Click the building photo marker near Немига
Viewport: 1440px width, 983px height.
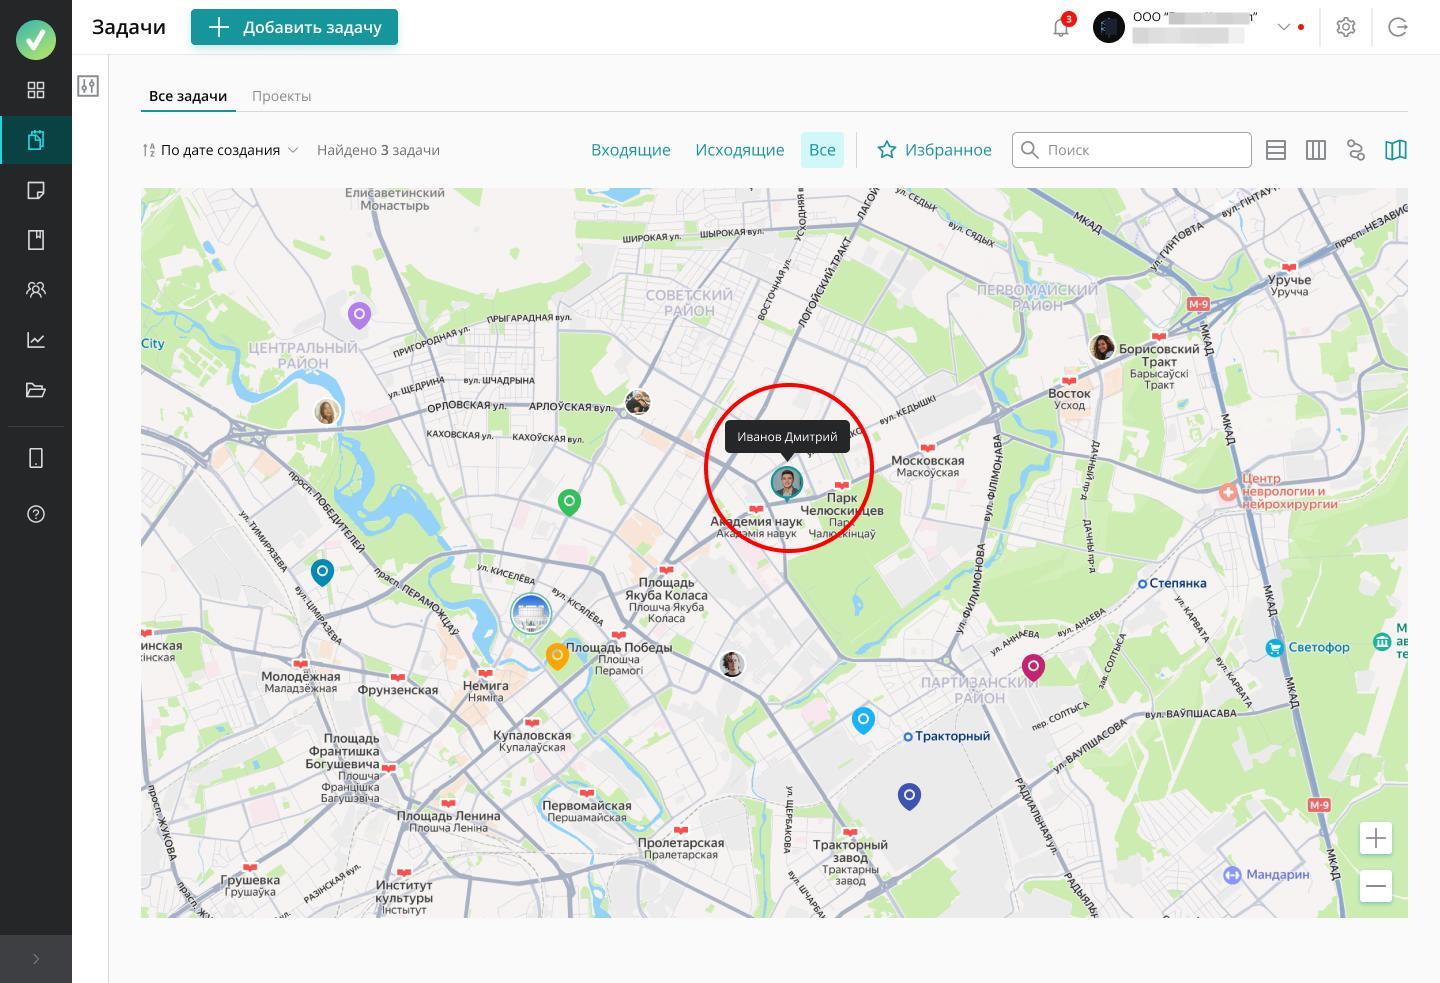[531, 613]
